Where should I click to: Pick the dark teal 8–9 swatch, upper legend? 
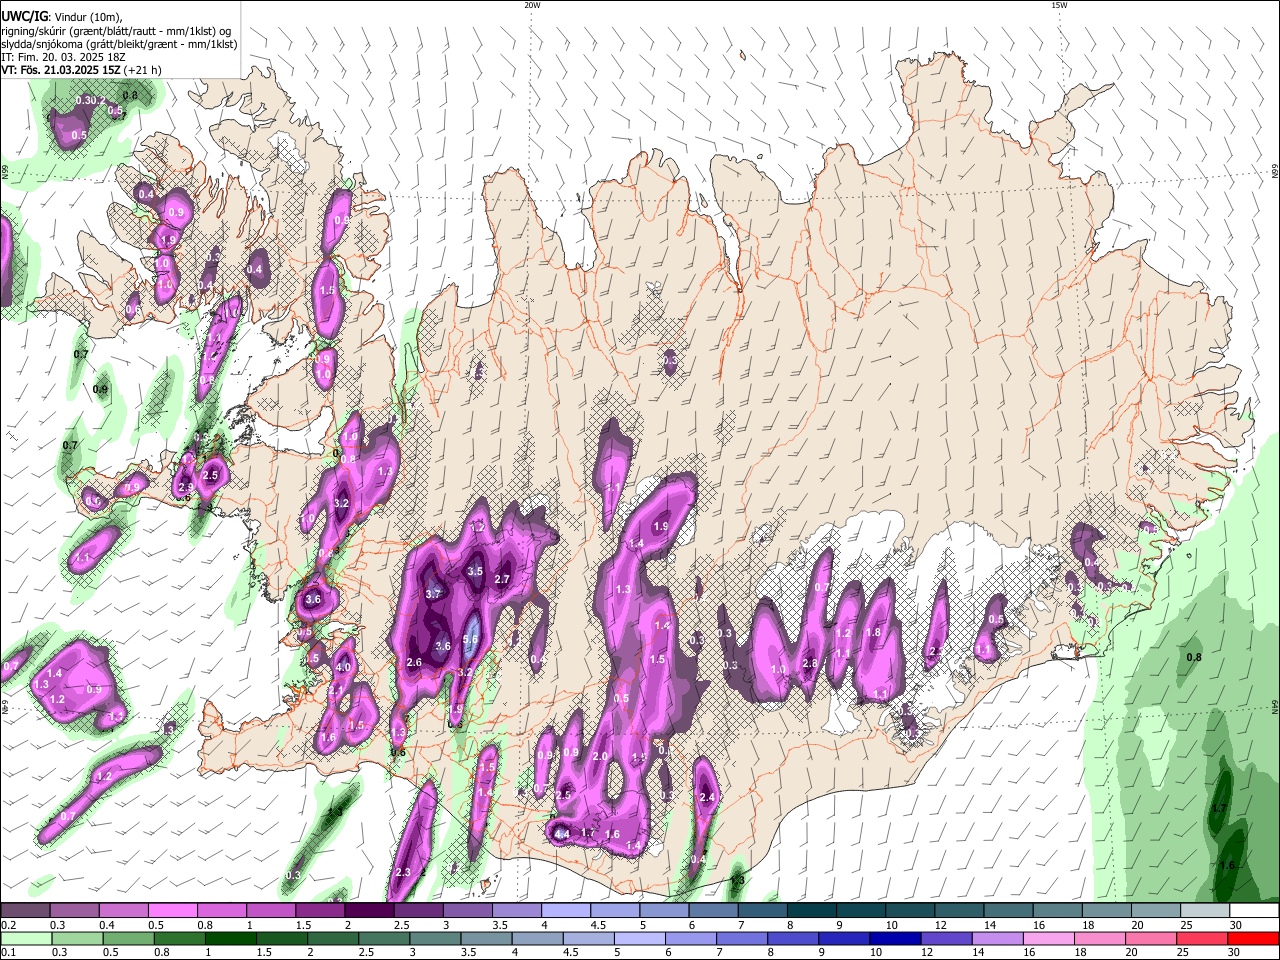tap(812, 910)
